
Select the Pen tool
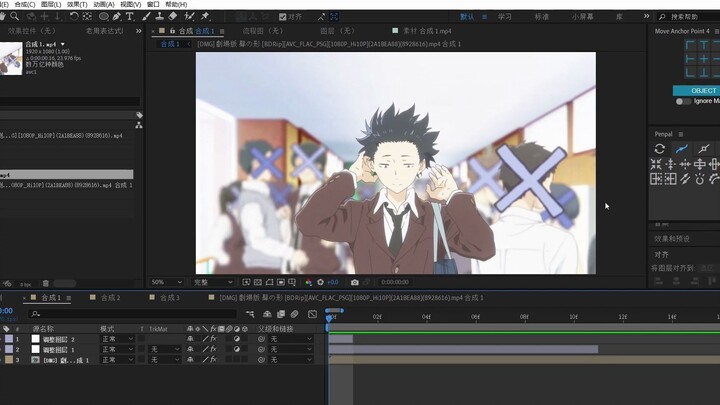tap(117, 17)
